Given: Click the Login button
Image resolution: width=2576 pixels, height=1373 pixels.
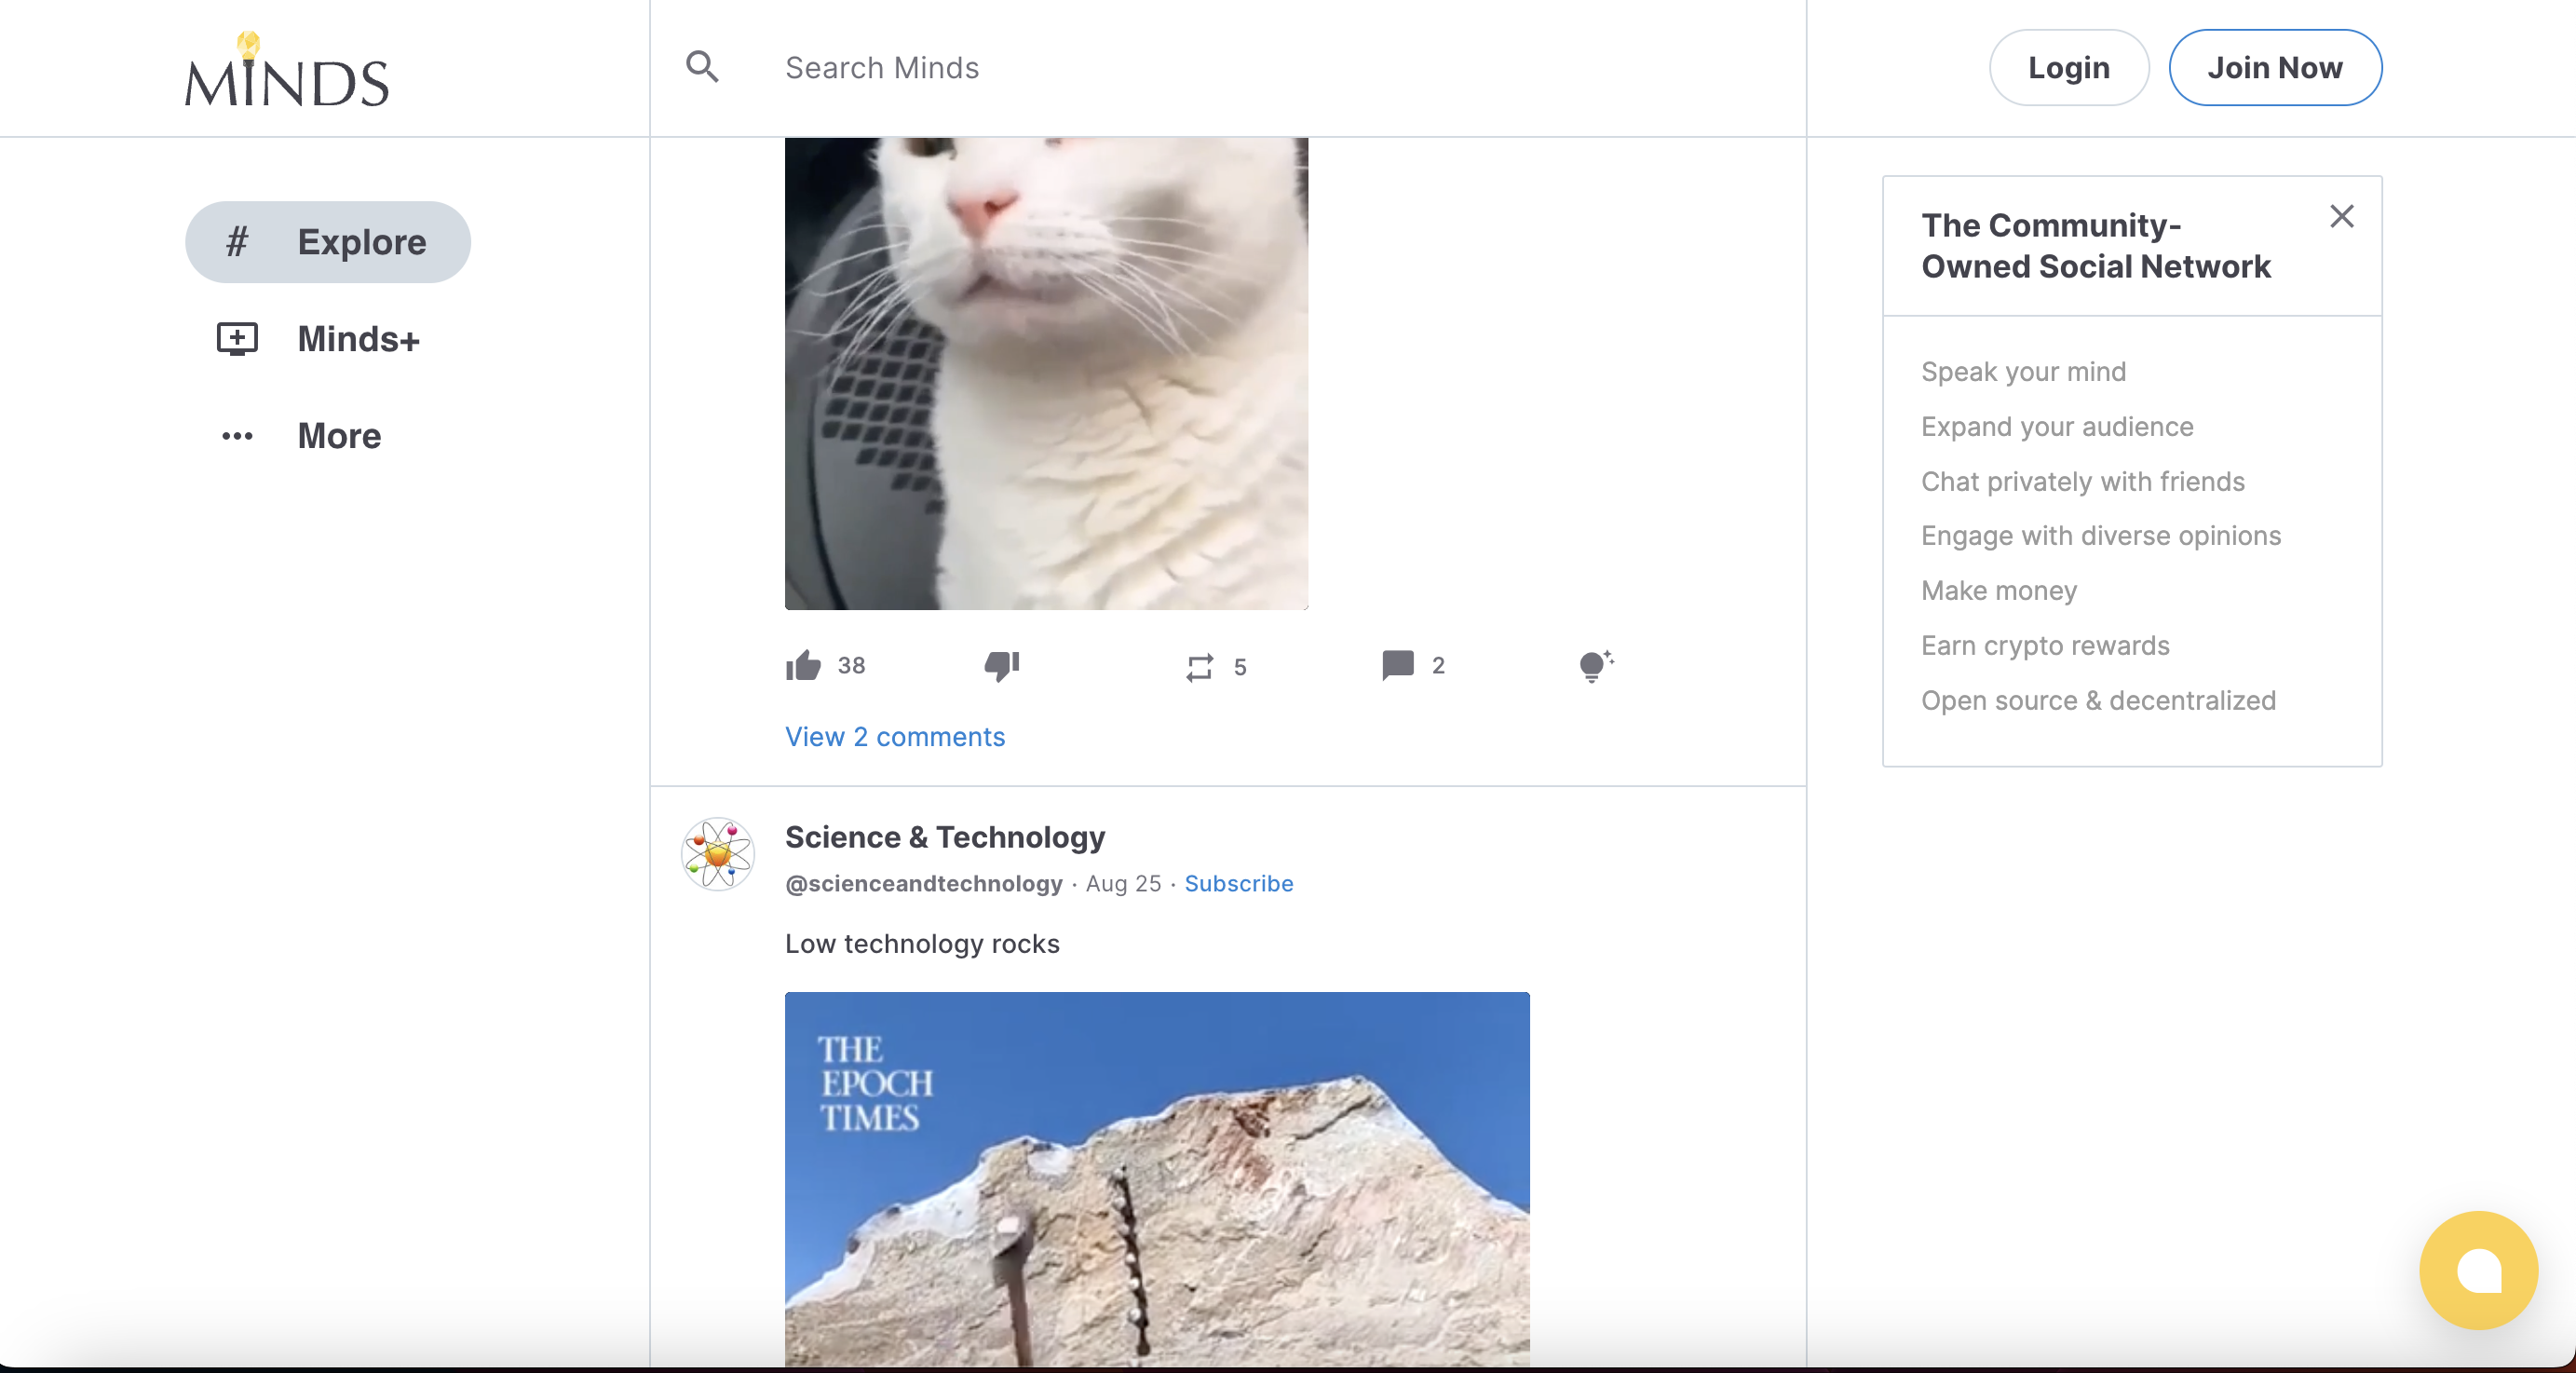Looking at the screenshot, I should [x=2068, y=67].
